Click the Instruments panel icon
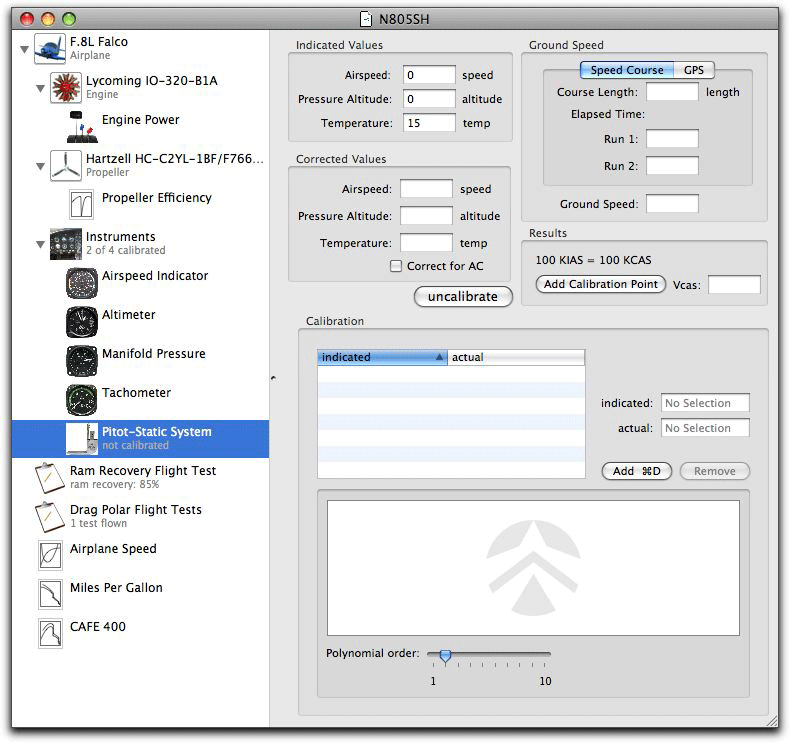790x743 pixels. click(65, 244)
